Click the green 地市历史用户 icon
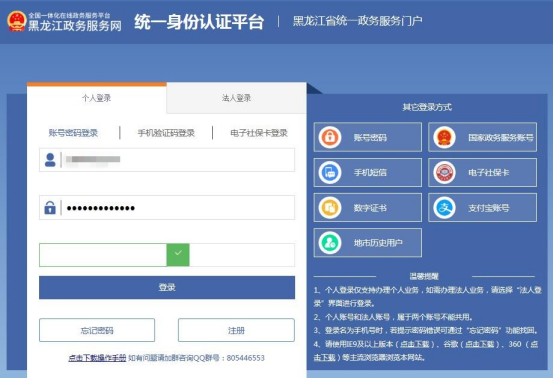This screenshot has height=378, width=553. pos(330,243)
